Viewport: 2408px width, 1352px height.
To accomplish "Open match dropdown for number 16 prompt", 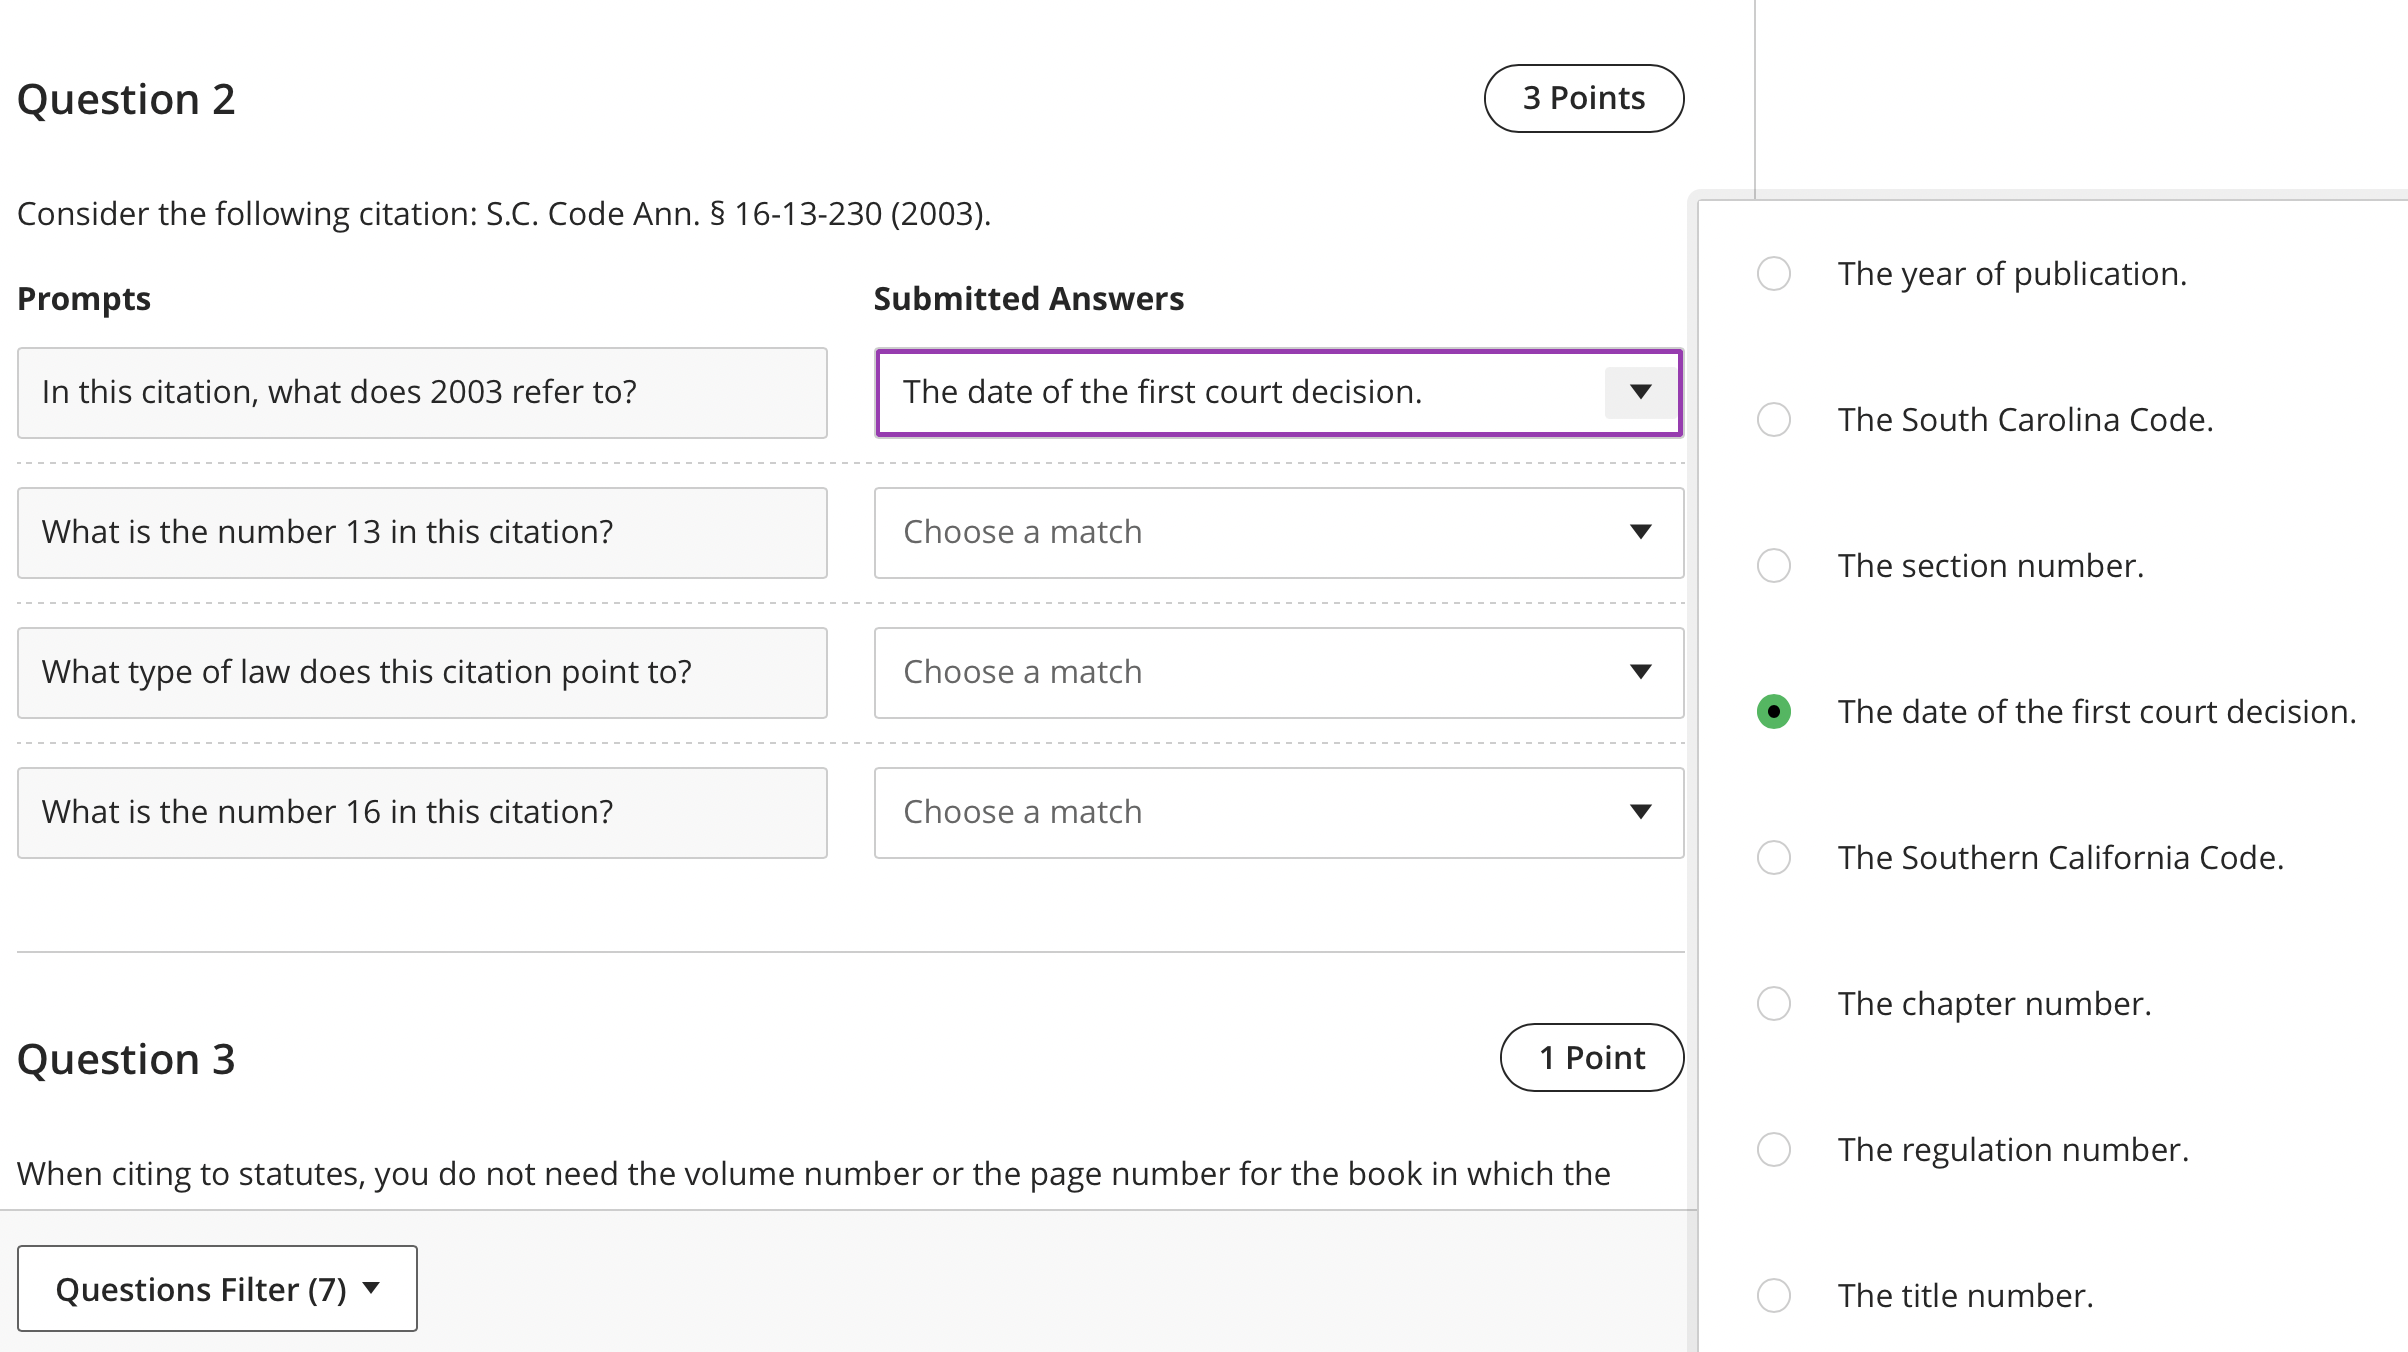I will tap(1278, 813).
